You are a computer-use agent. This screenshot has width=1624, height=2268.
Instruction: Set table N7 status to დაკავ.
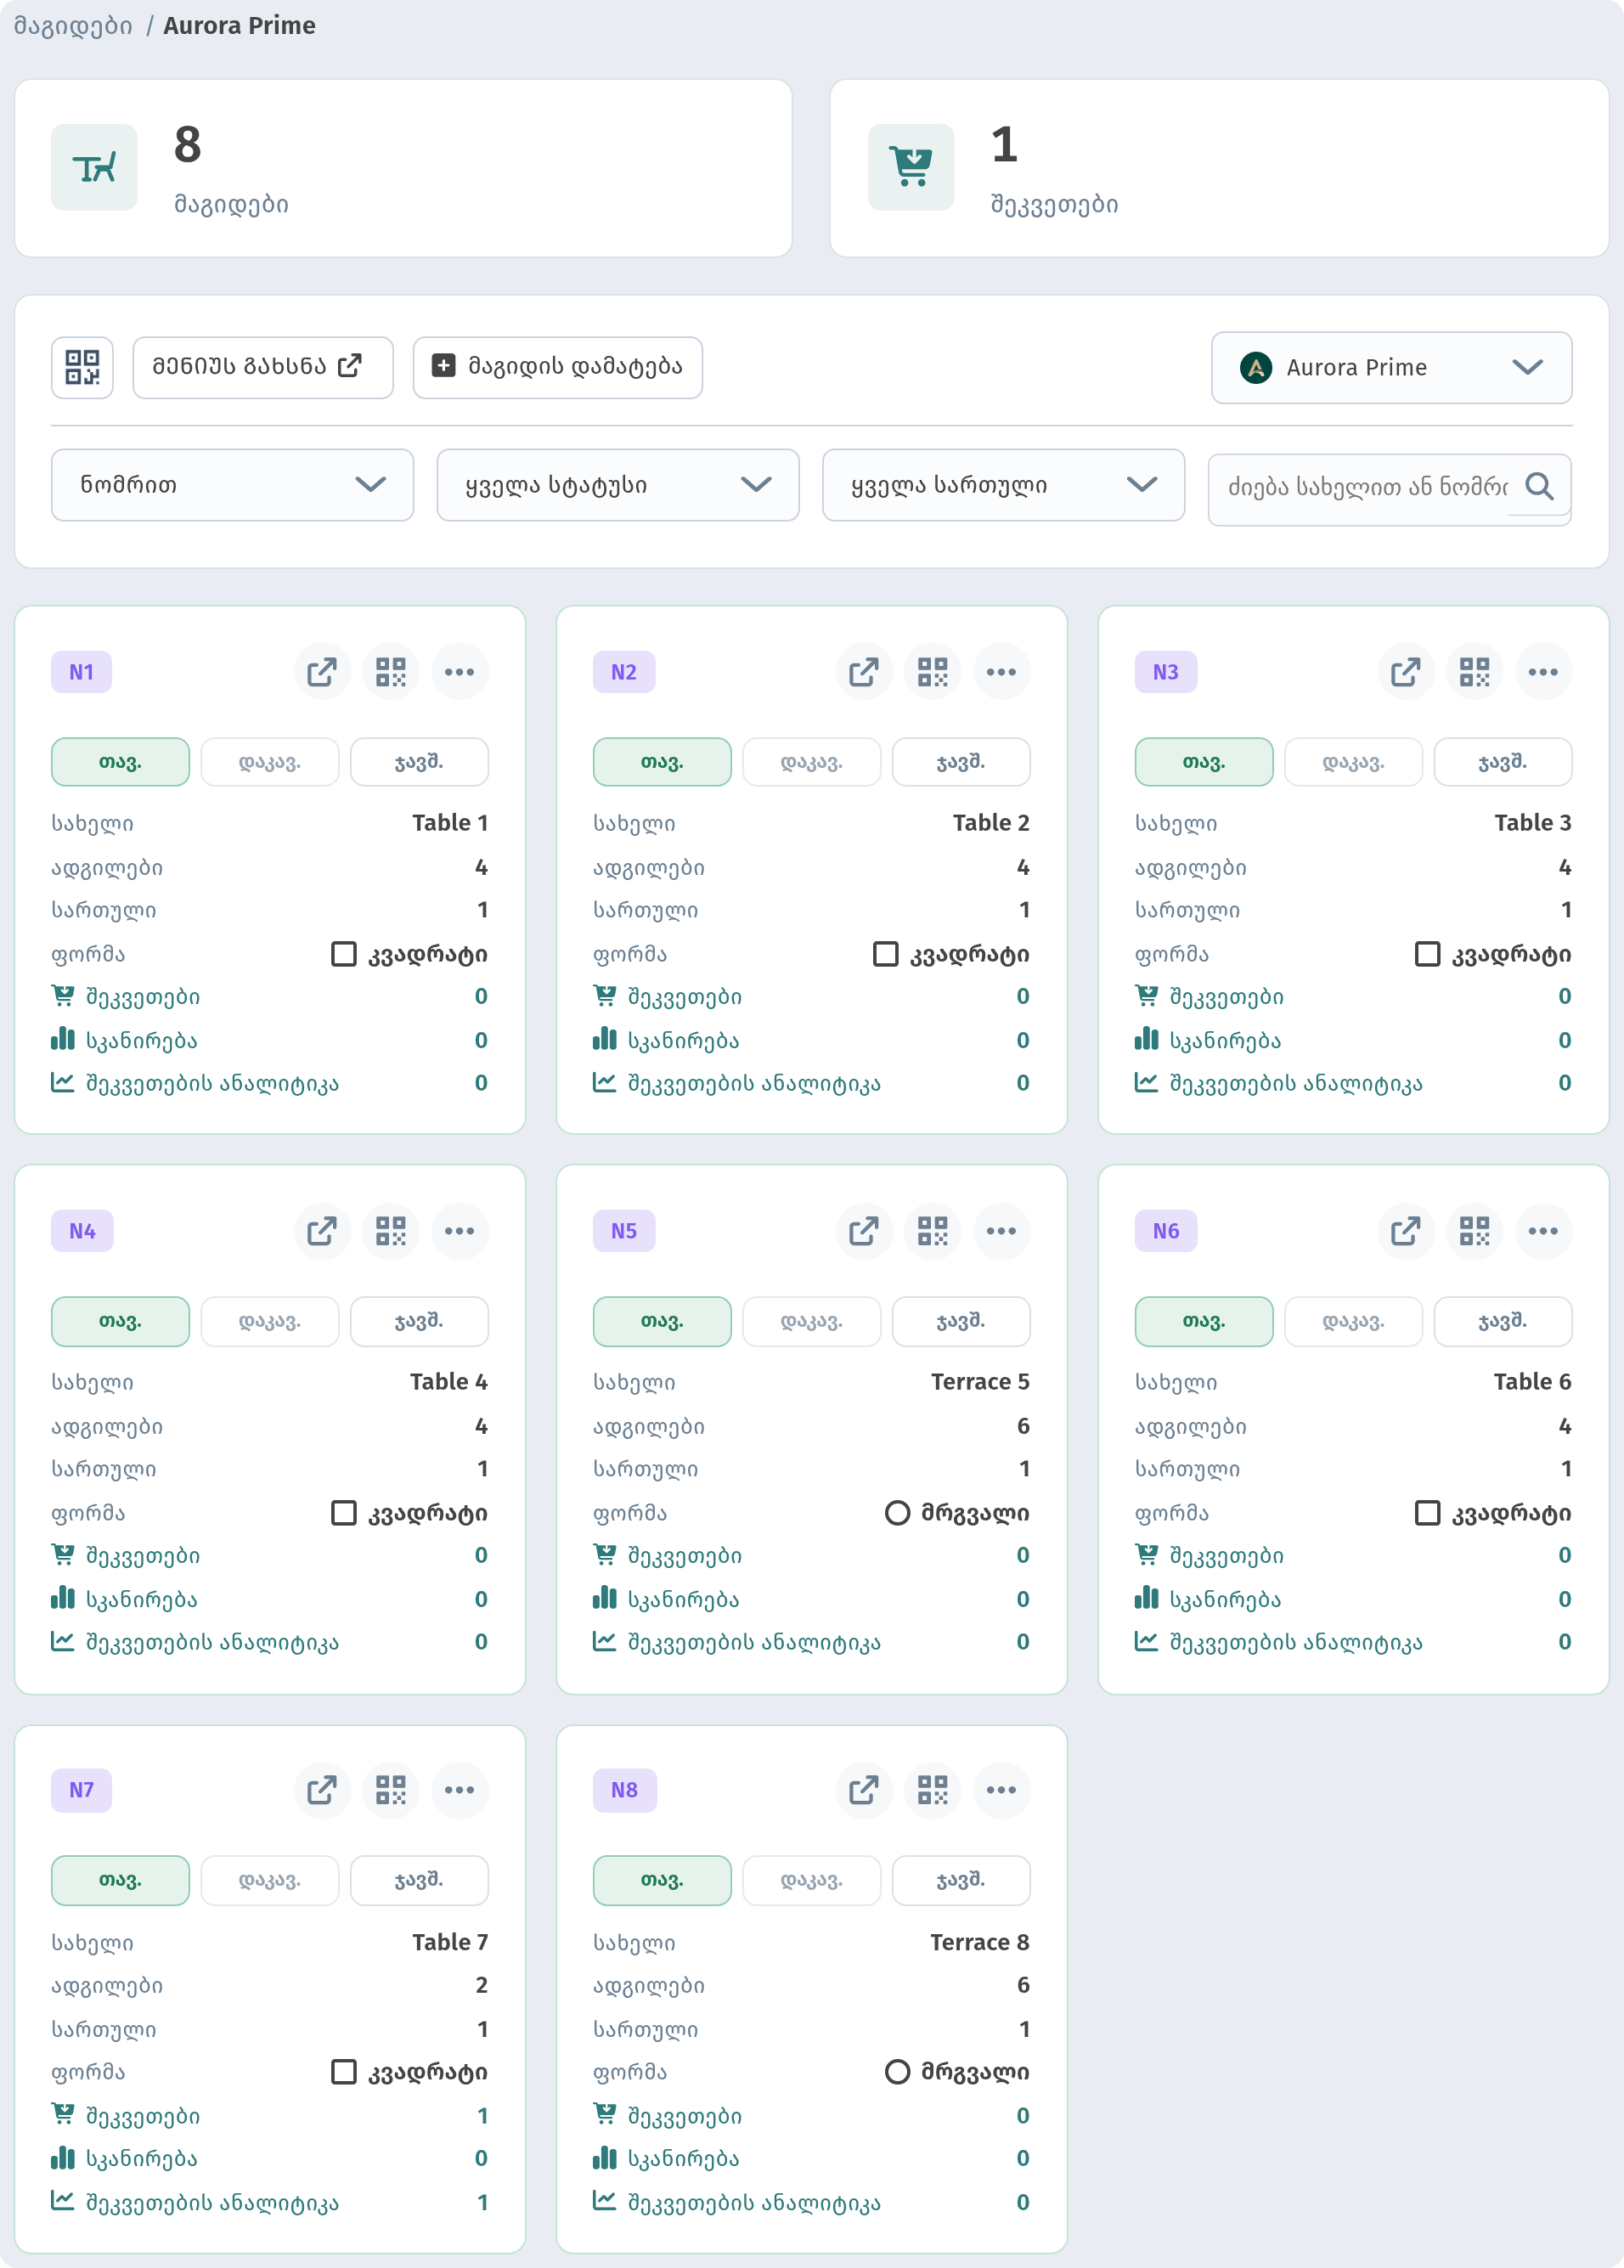pos(270,1880)
